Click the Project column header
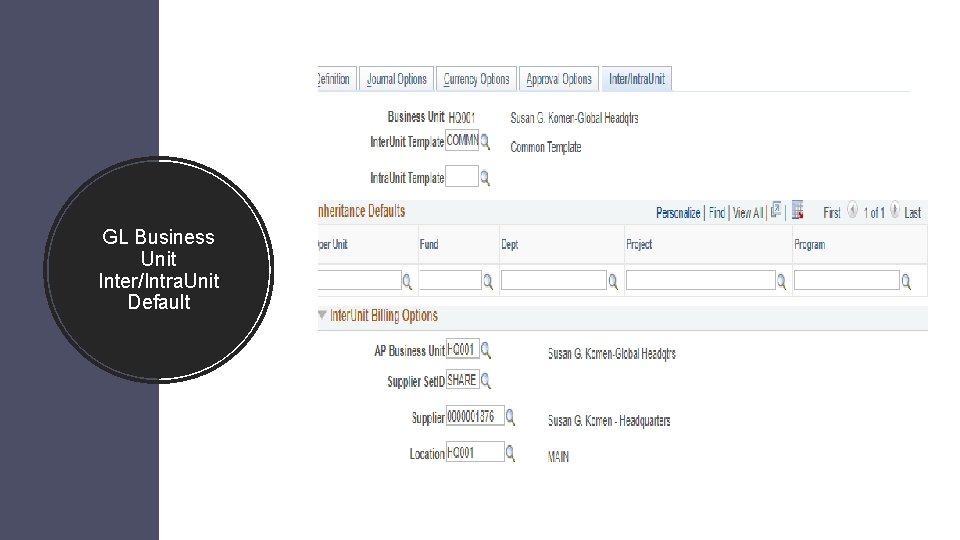The width and height of the screenshot is (960, 540). [x=639, y=244]
